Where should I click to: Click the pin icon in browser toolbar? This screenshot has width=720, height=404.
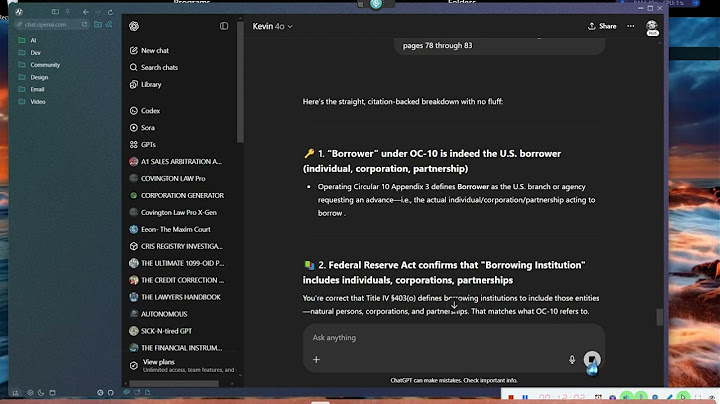(68, 12)
